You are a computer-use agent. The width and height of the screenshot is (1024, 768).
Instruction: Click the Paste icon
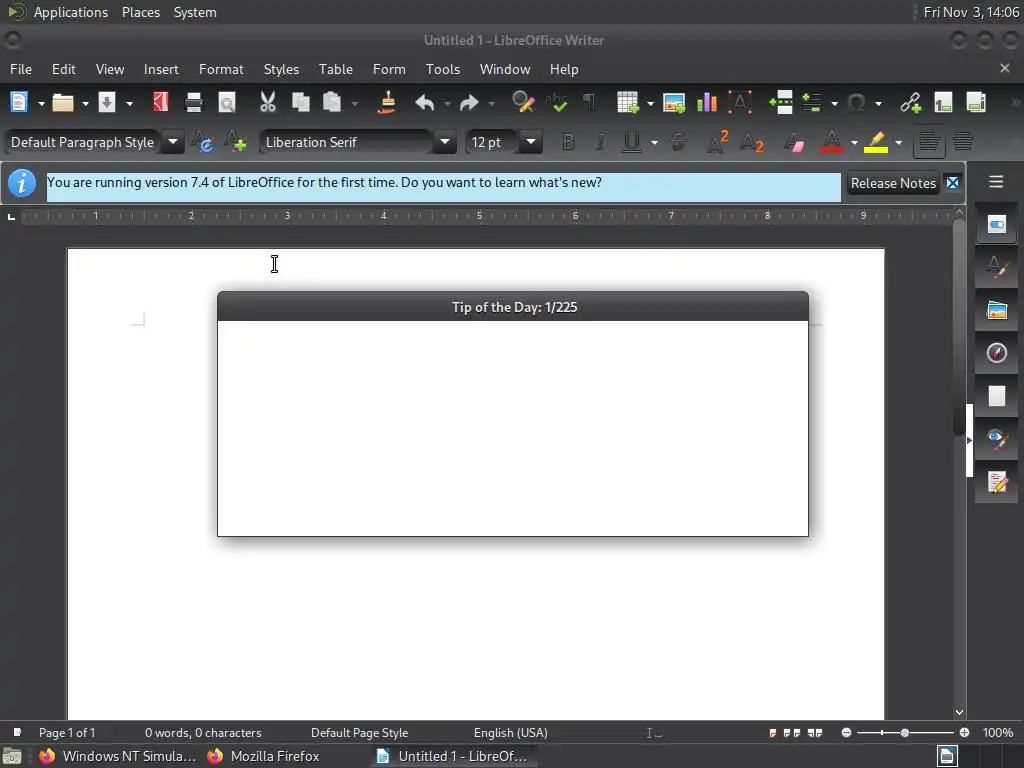click(332, 103)
